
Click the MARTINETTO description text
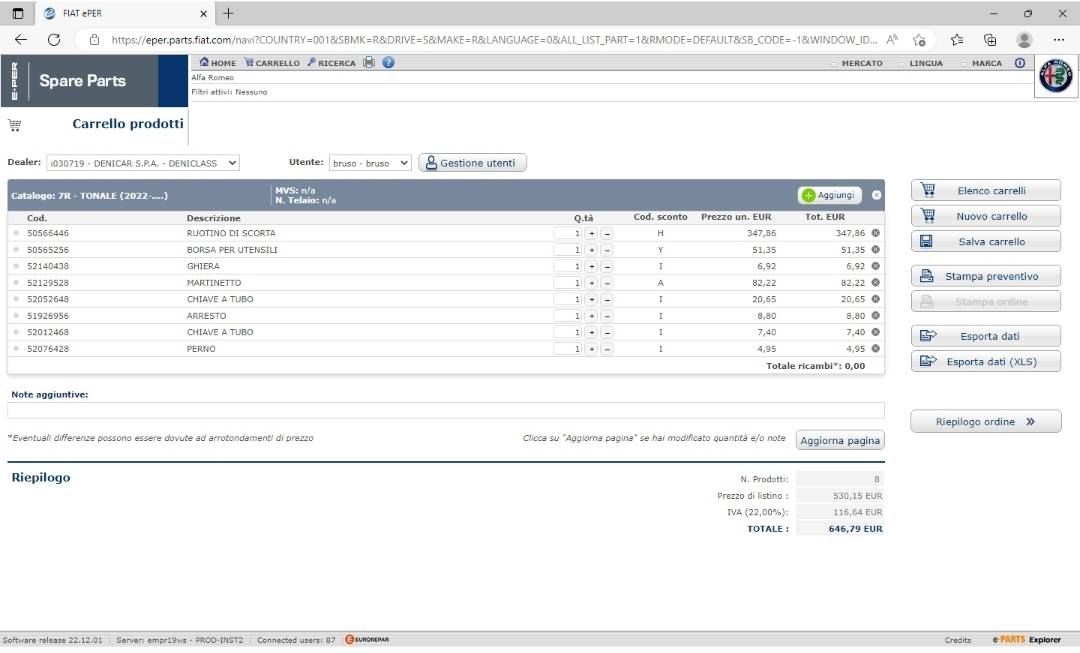coord(214,283)
